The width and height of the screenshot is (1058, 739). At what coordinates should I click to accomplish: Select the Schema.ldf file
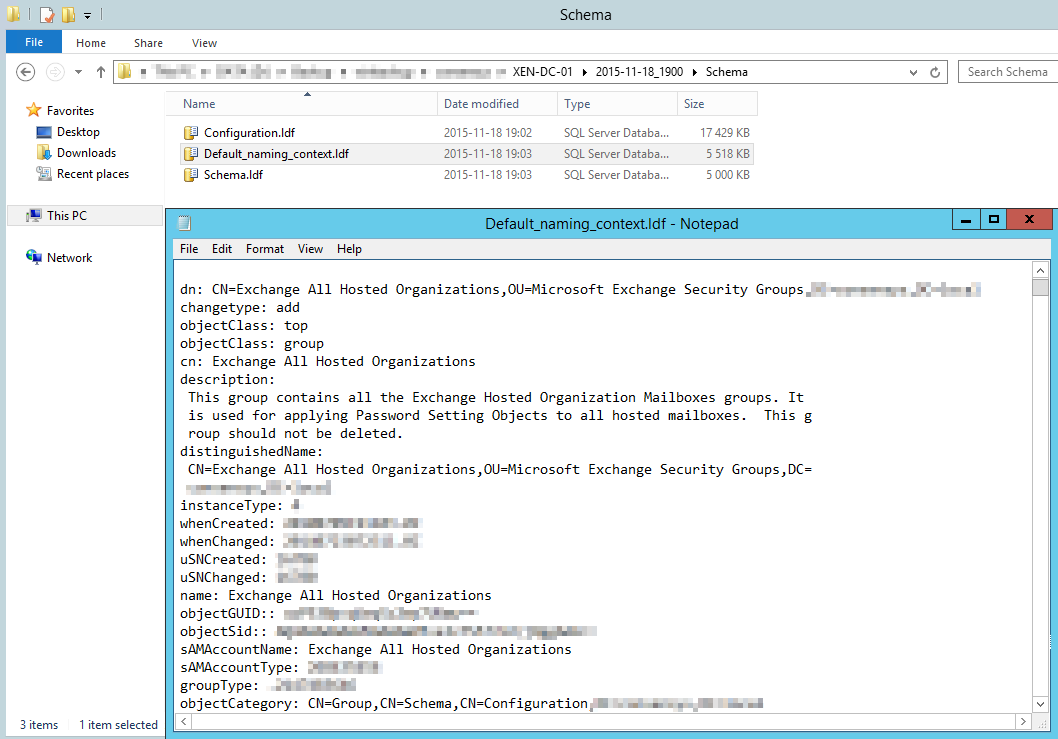click(233, 174)
